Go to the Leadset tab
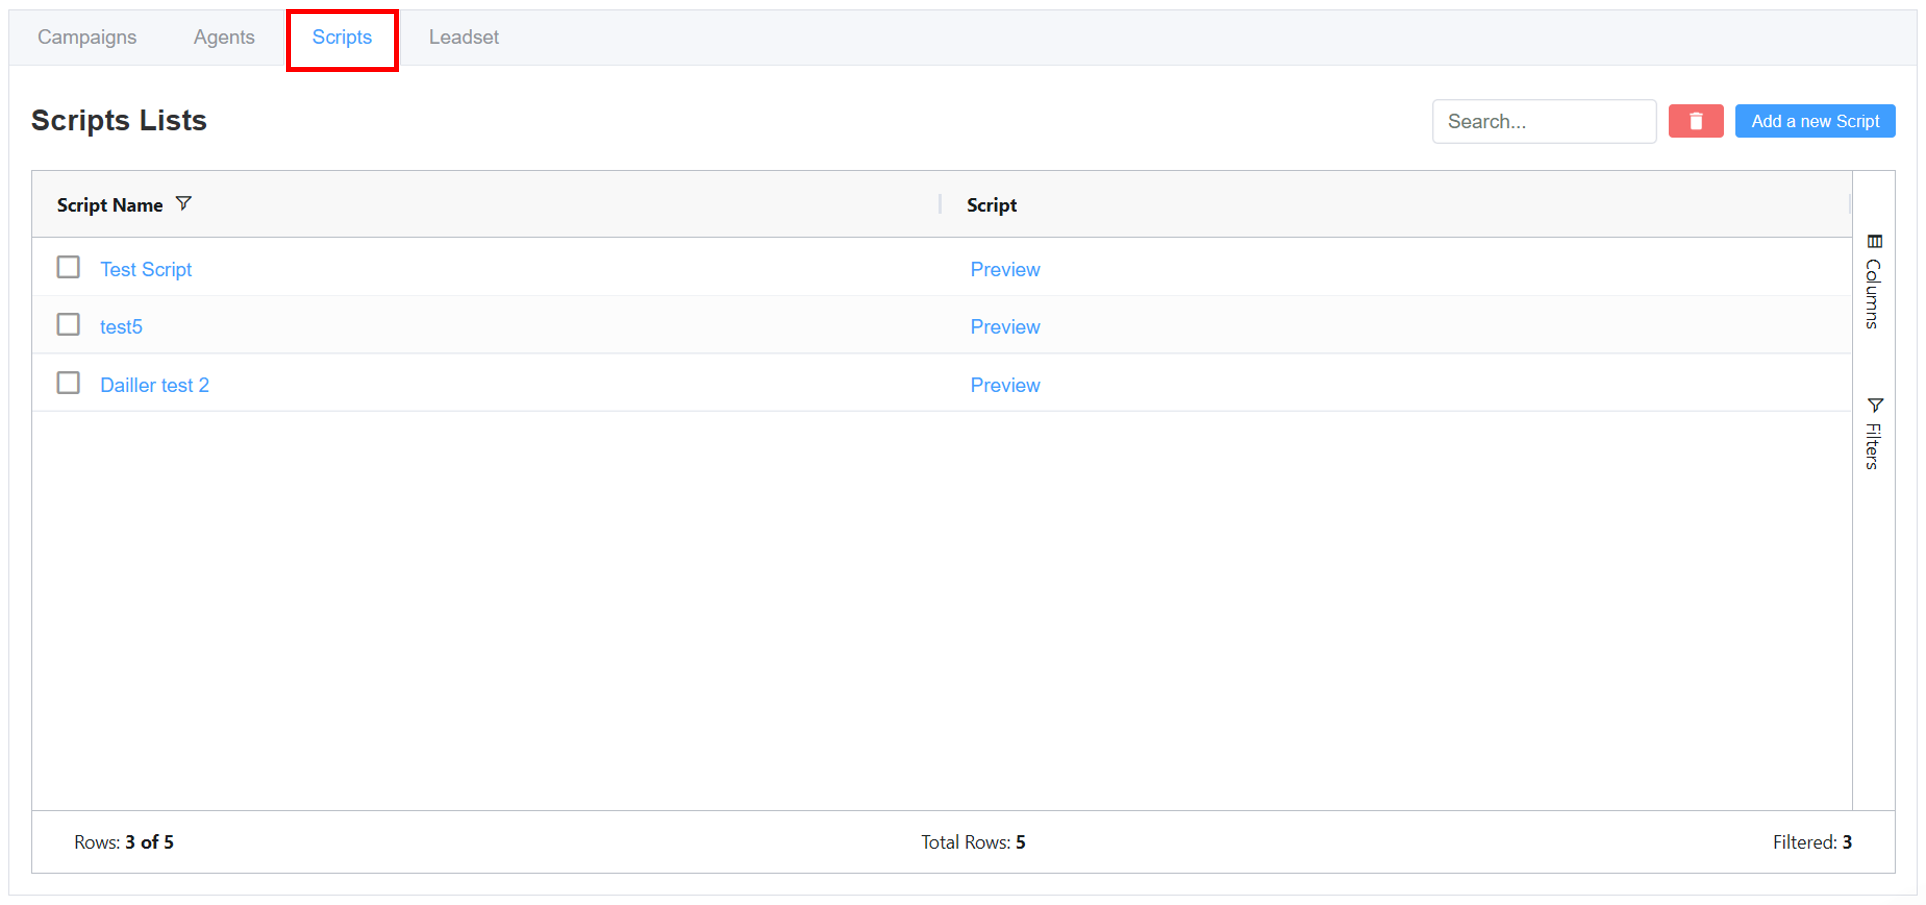The width and height of the screenshot is (1926, 905). pyautogui.click(x=463, y=37)
